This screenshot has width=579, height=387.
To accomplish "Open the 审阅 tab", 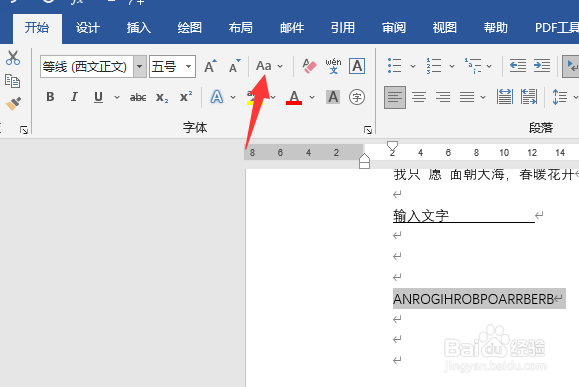I will tap(394, 28).
